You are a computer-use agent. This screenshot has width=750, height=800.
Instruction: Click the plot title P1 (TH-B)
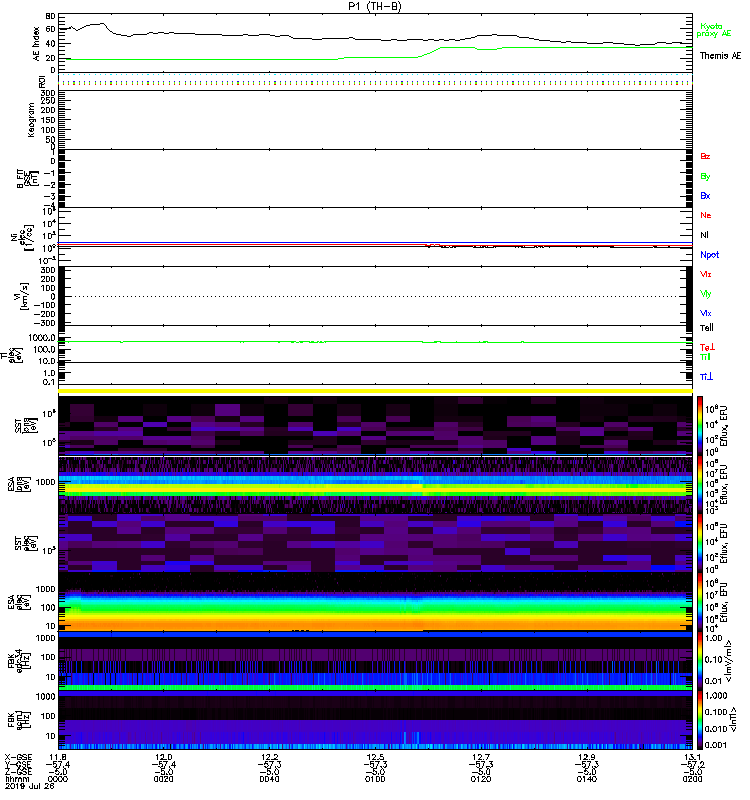point(375,6)
